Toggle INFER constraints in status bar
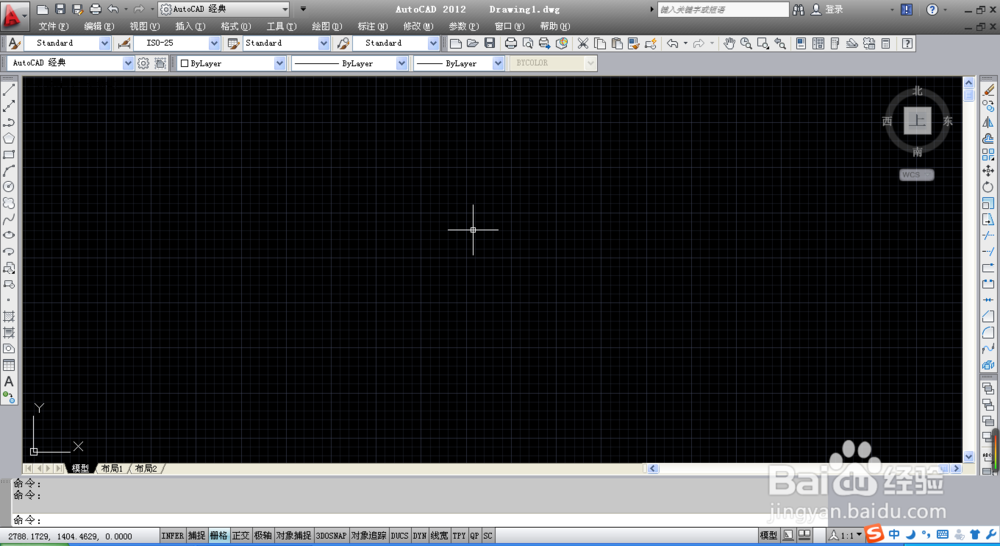1000x546 pixels. [x=172, y=536]
